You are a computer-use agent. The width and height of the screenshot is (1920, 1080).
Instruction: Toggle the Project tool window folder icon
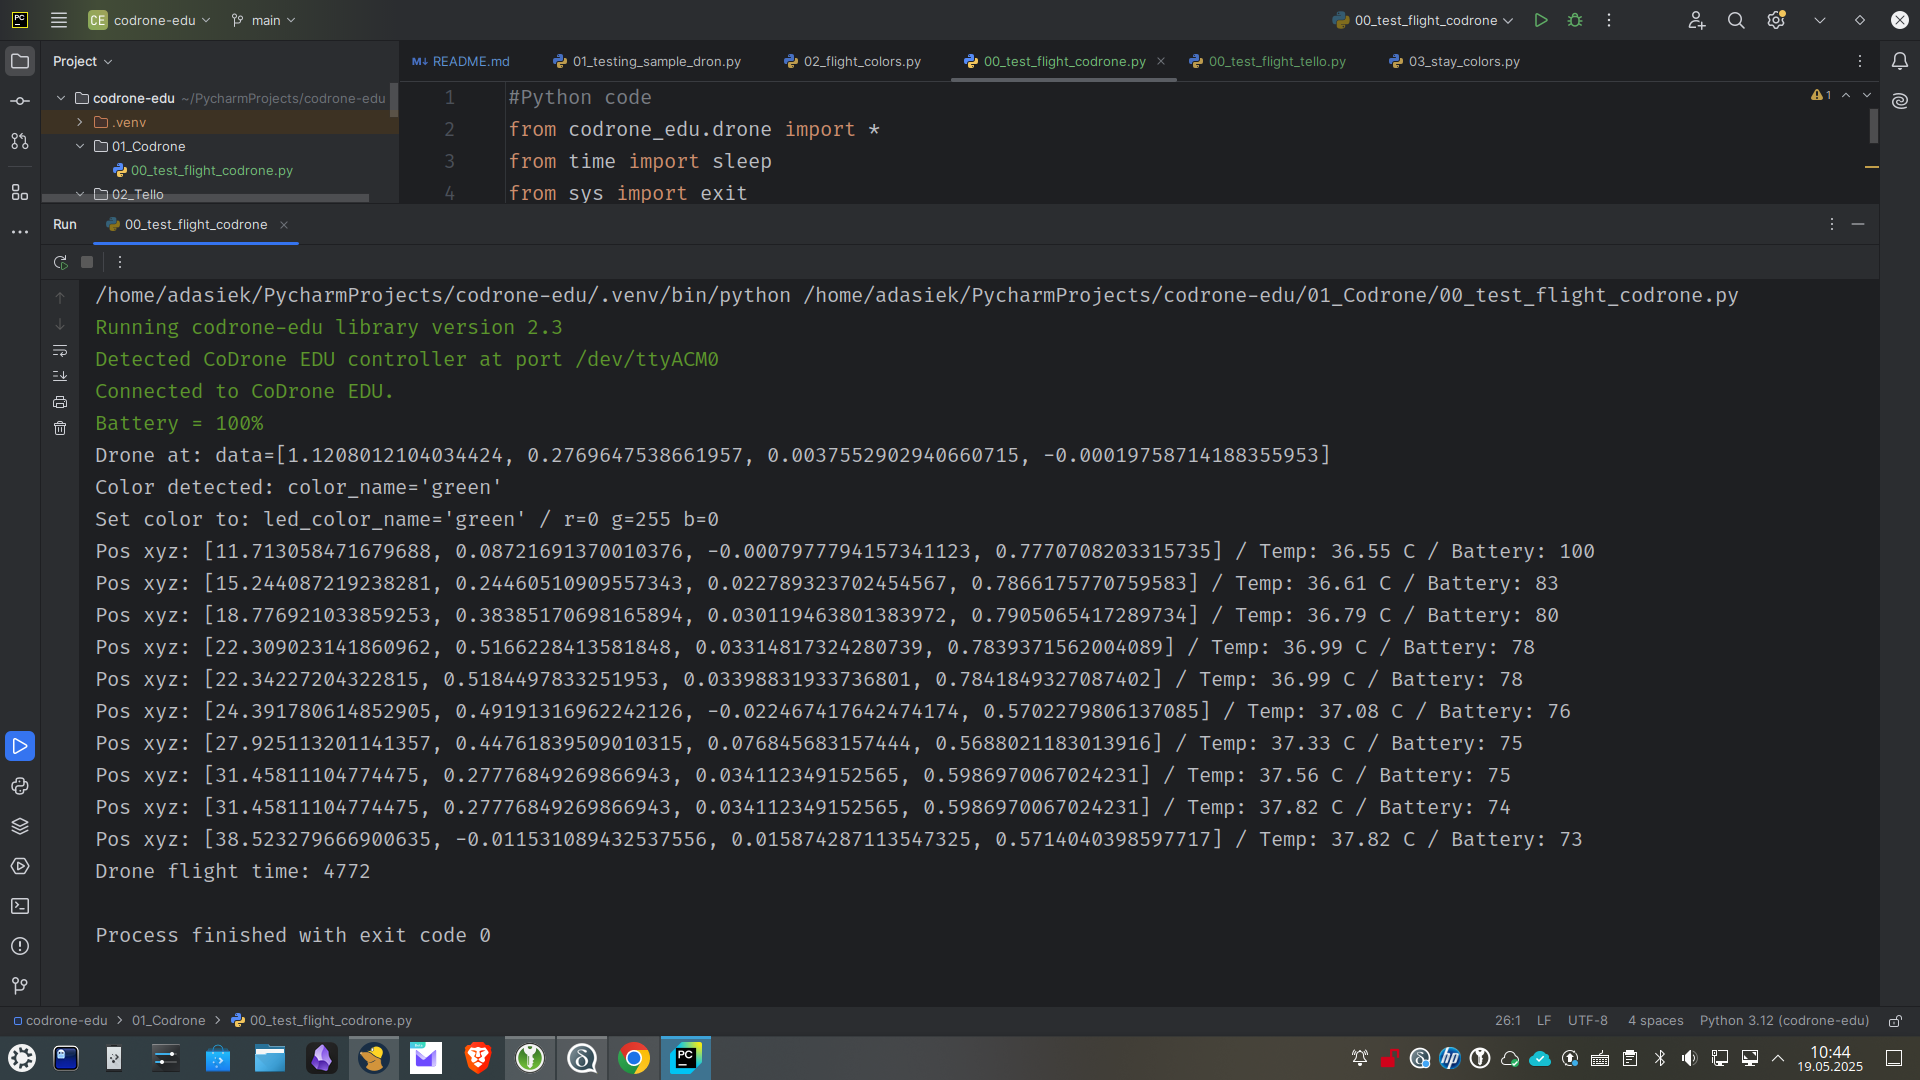[20, 61]
